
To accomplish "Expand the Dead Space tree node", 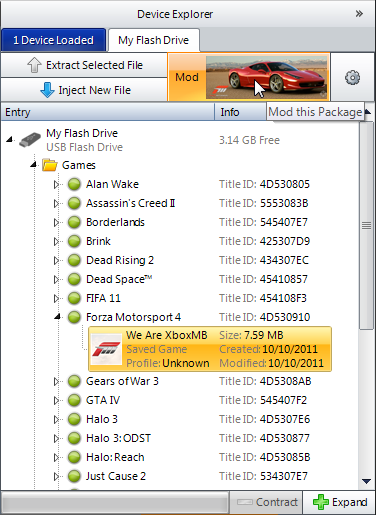I will (56, 279).
